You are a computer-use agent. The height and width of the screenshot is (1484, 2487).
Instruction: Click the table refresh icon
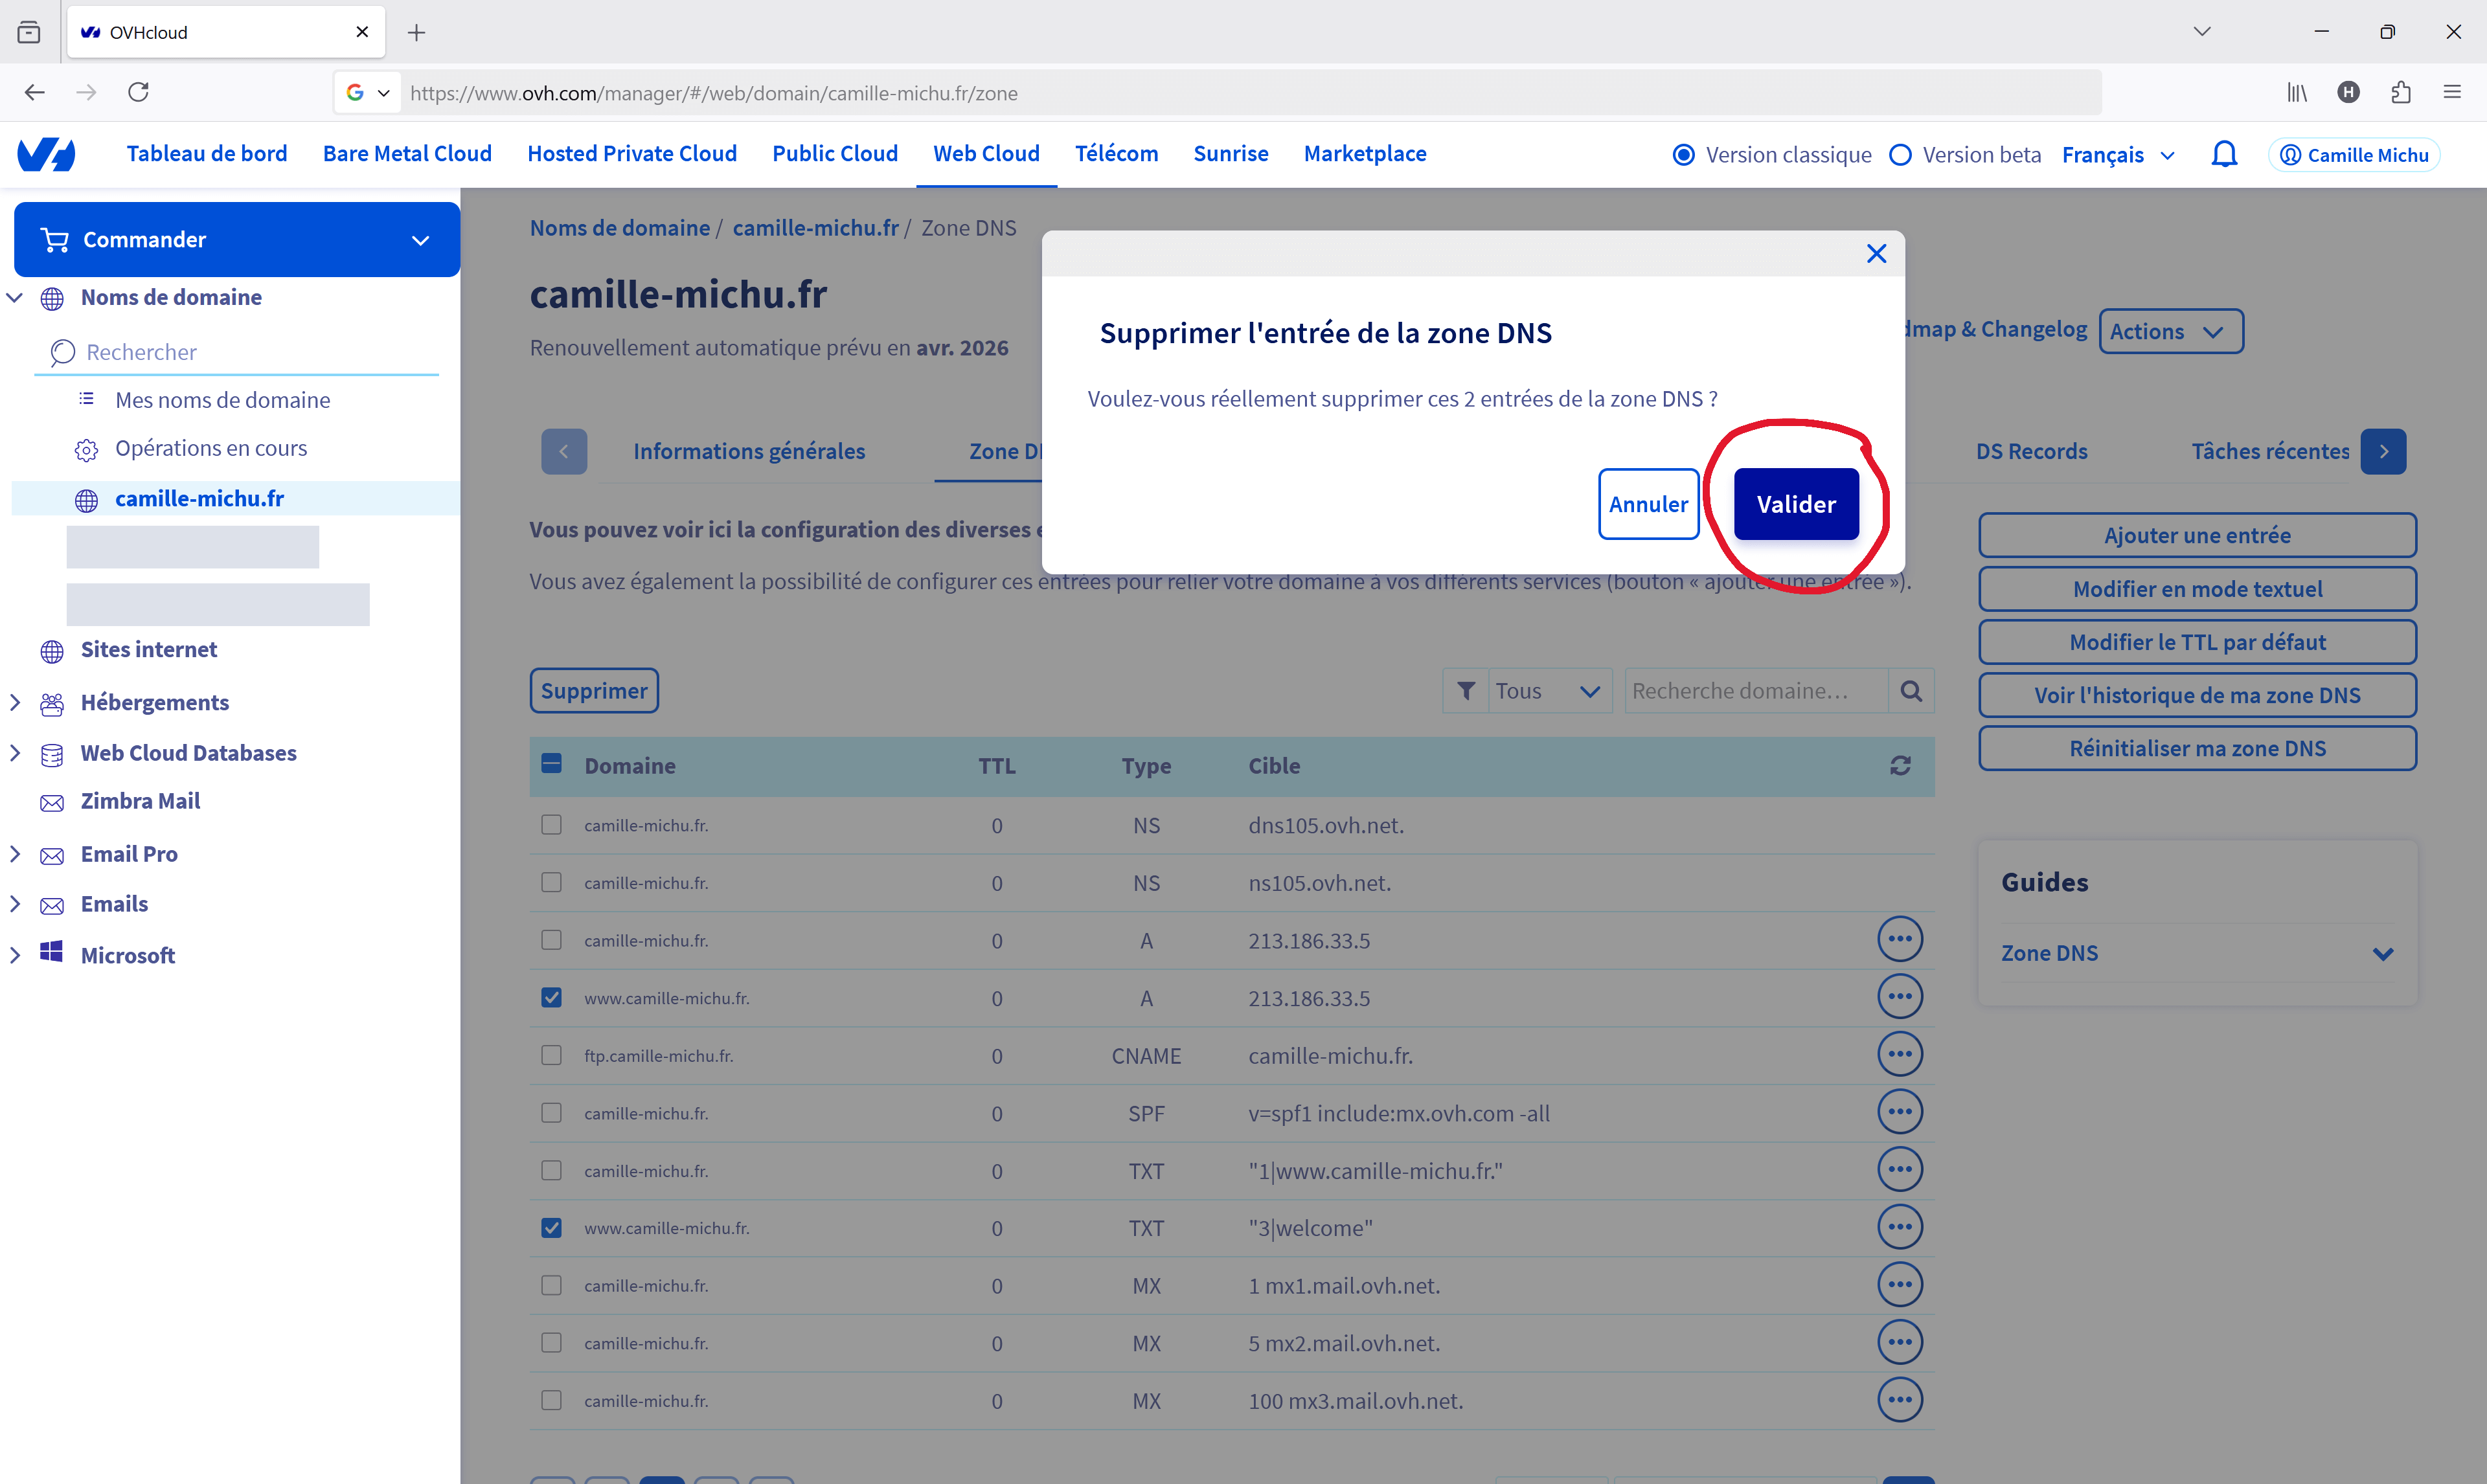point(1900,766)
